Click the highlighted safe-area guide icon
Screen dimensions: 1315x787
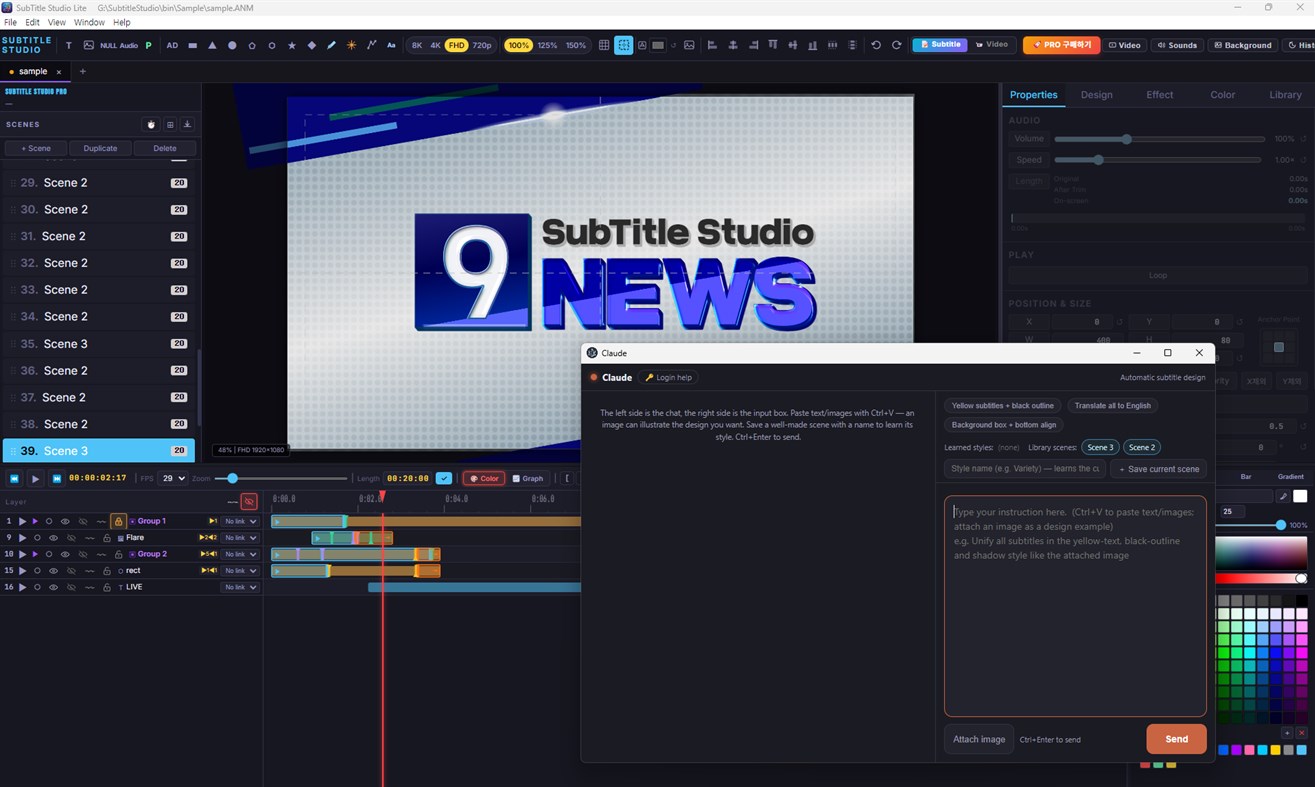(x=624, y=45)
